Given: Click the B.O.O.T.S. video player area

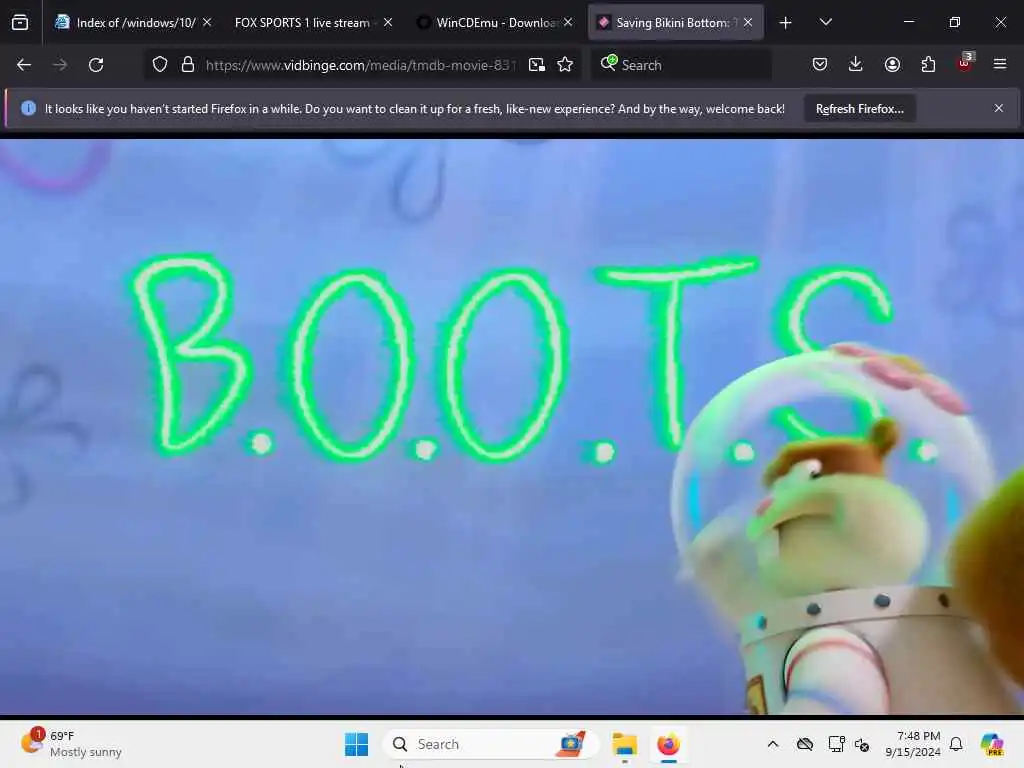Looking at the screenshot, I should click(512, 426).
